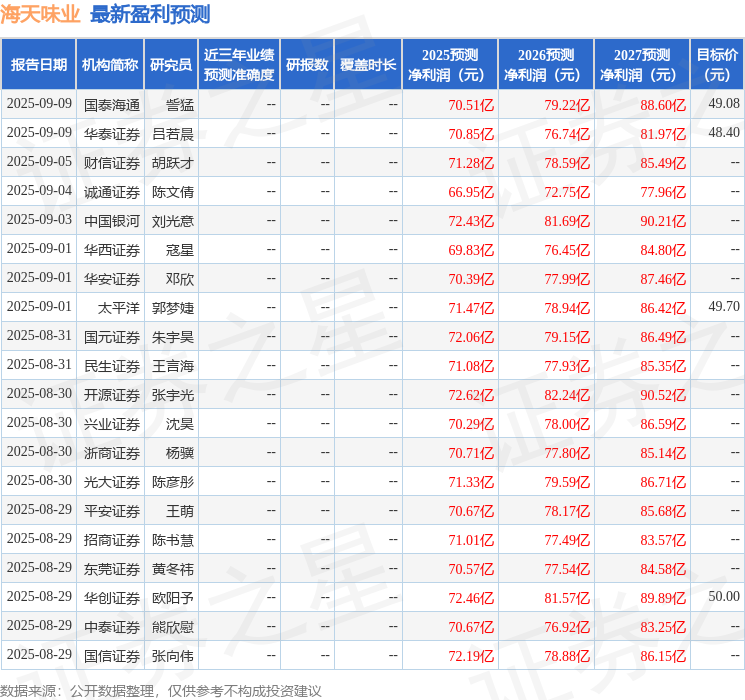745x700 pixels.
Task: Click the 海天味业 title text
Action: point(40,14)
